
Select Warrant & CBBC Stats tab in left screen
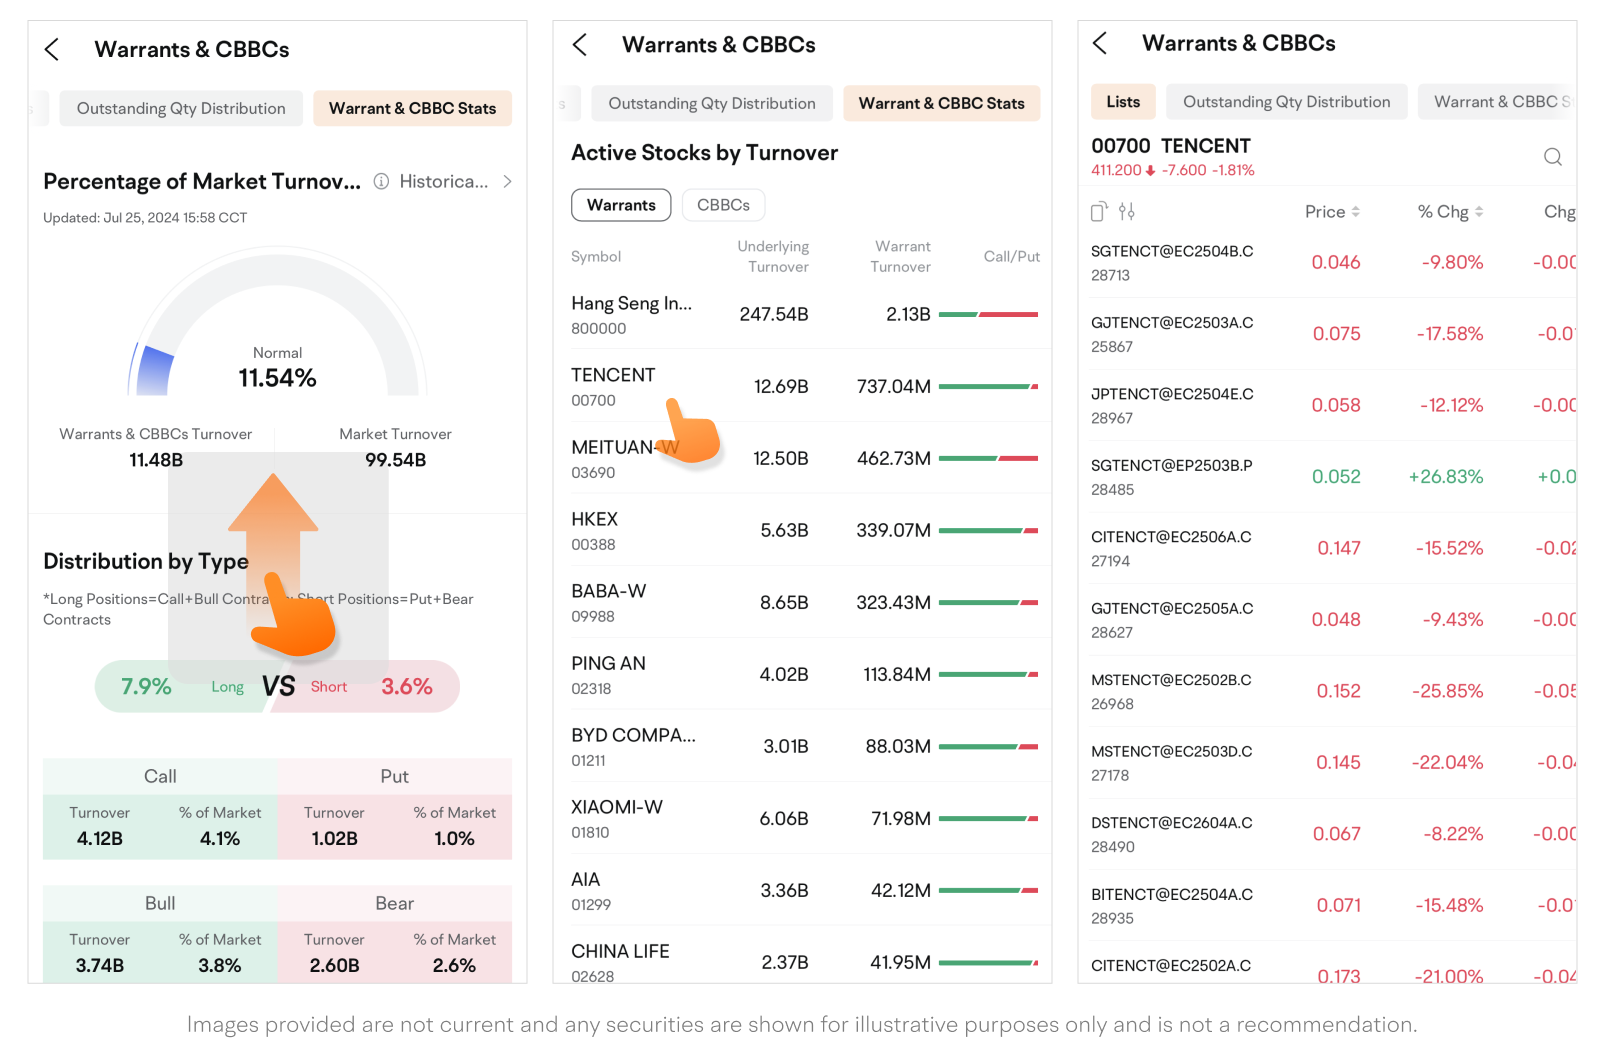pos(412,109)
